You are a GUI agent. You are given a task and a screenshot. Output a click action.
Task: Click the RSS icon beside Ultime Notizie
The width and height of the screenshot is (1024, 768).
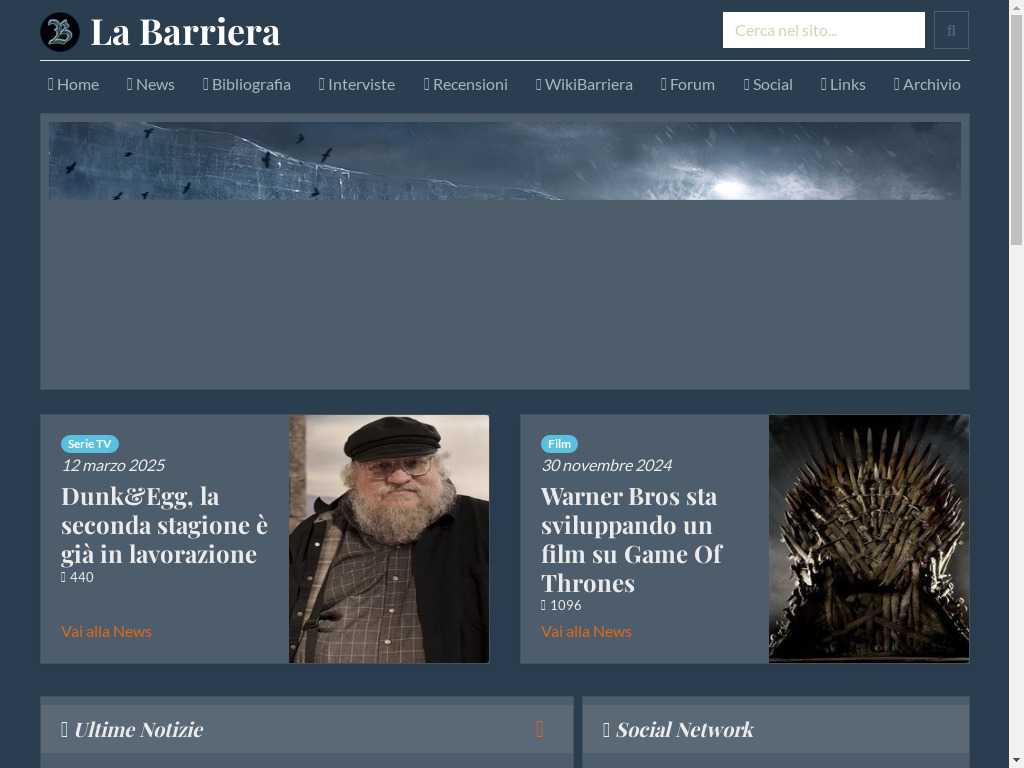539,729
